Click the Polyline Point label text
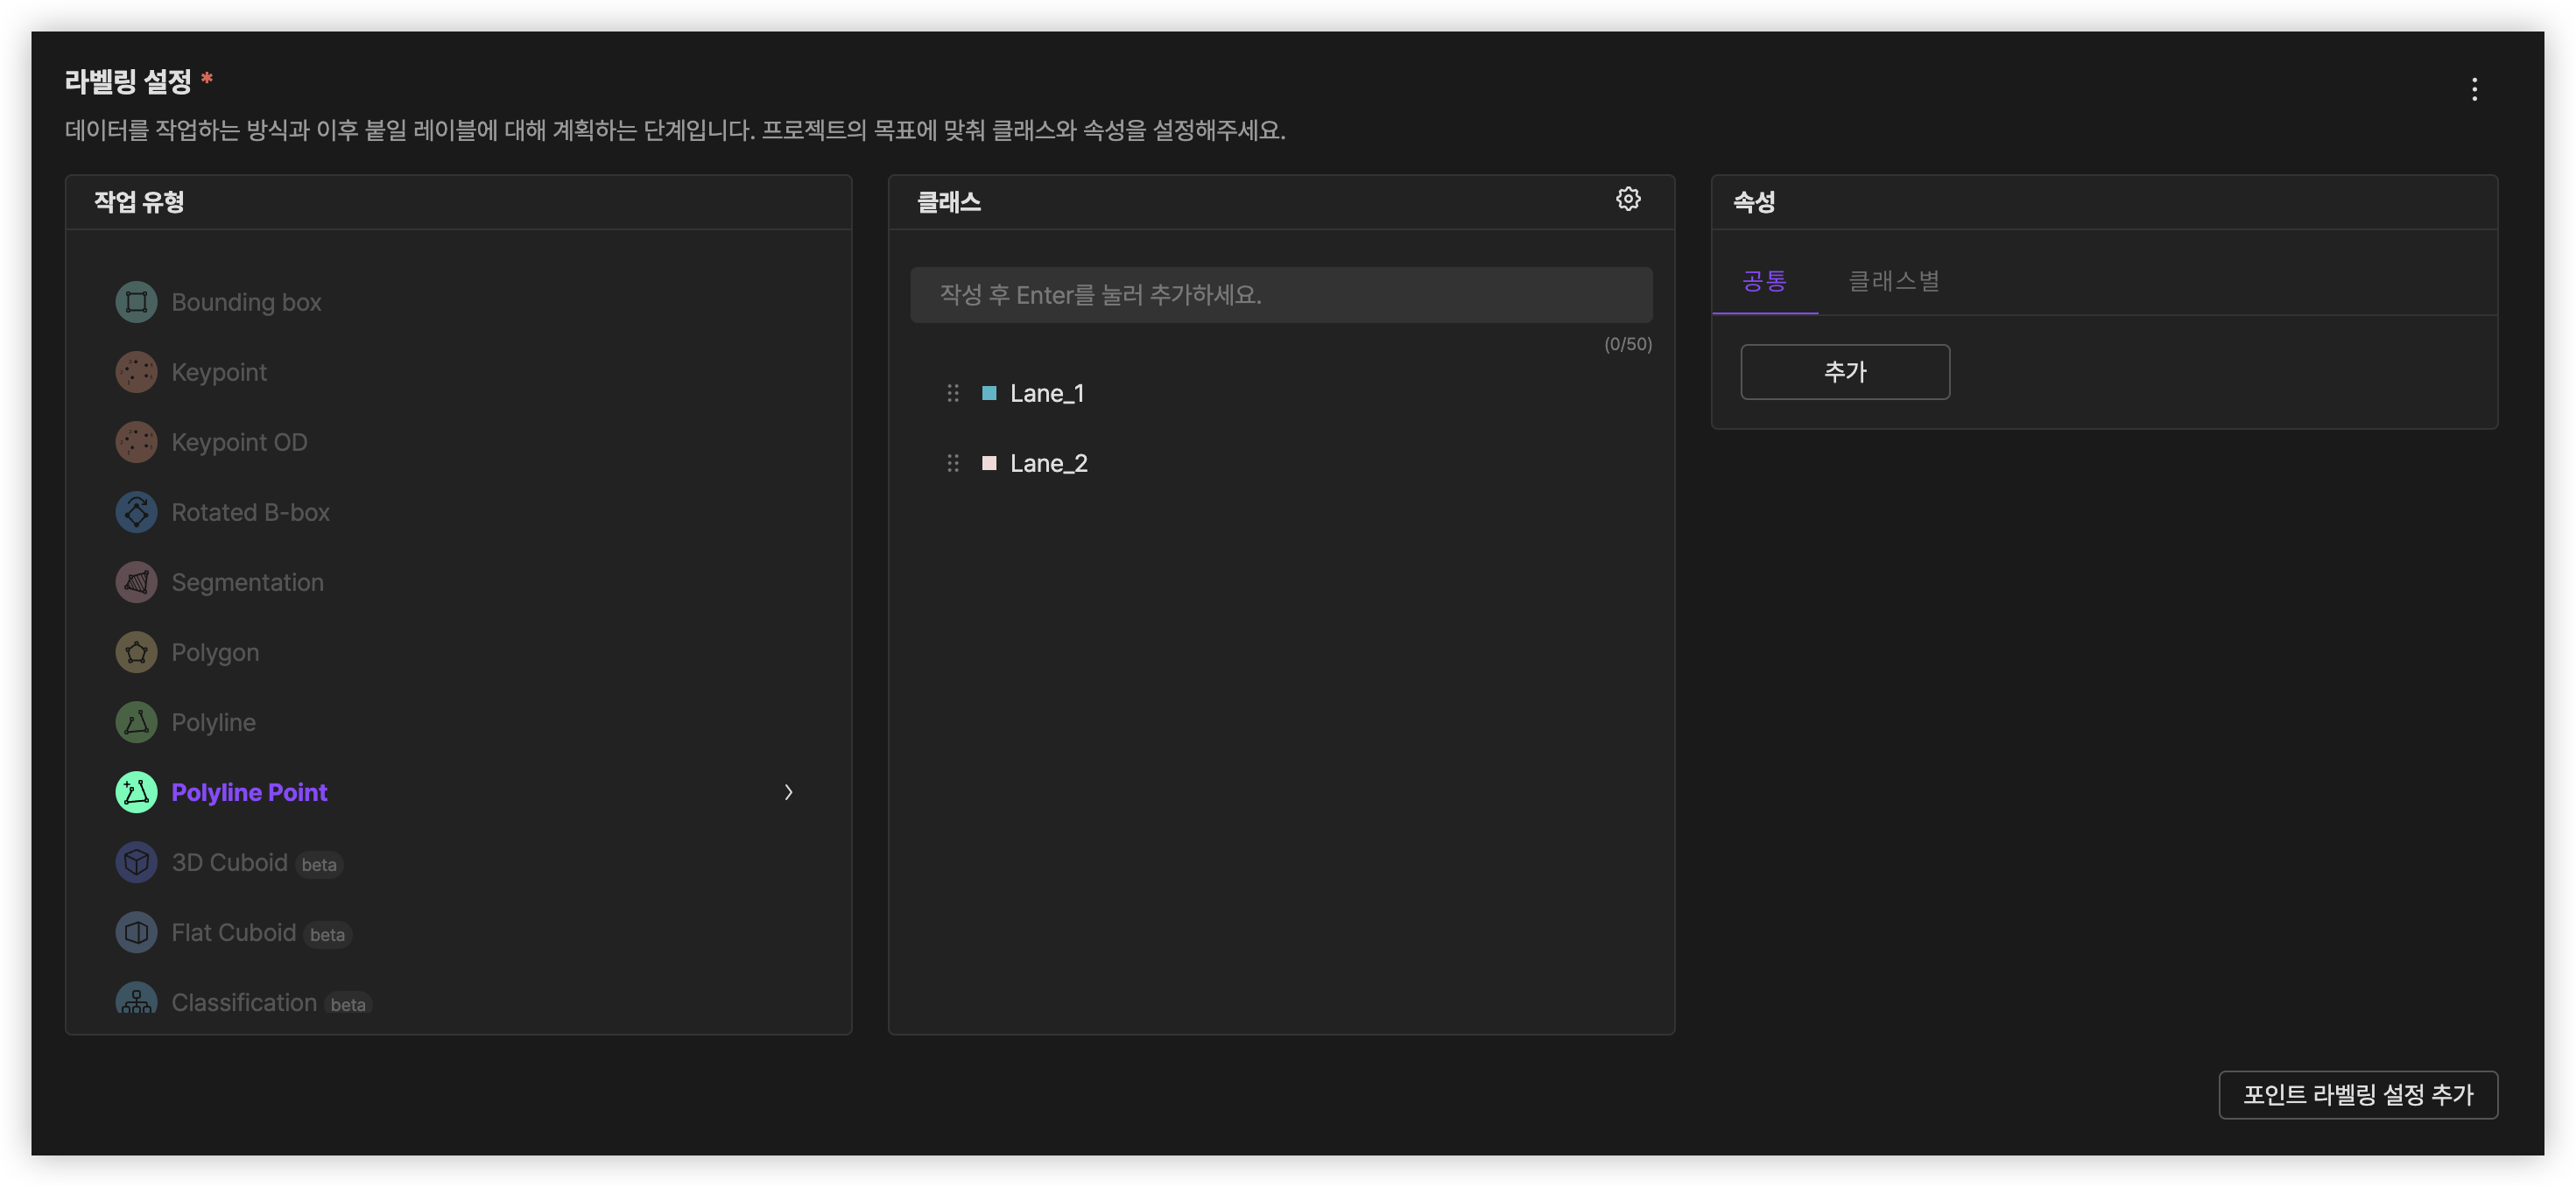Screen dimensions: 2576x1187 [249, 793]
